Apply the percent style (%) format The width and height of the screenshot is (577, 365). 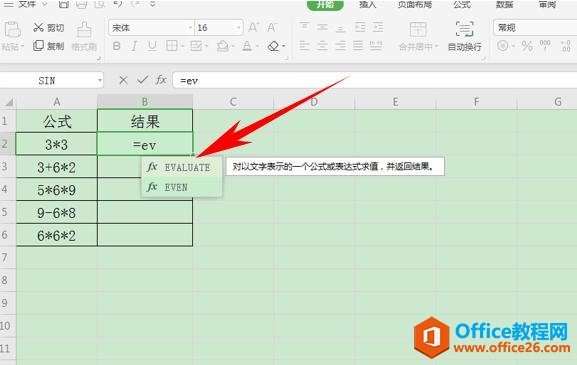pyautogui.click(x=527, y=46)
